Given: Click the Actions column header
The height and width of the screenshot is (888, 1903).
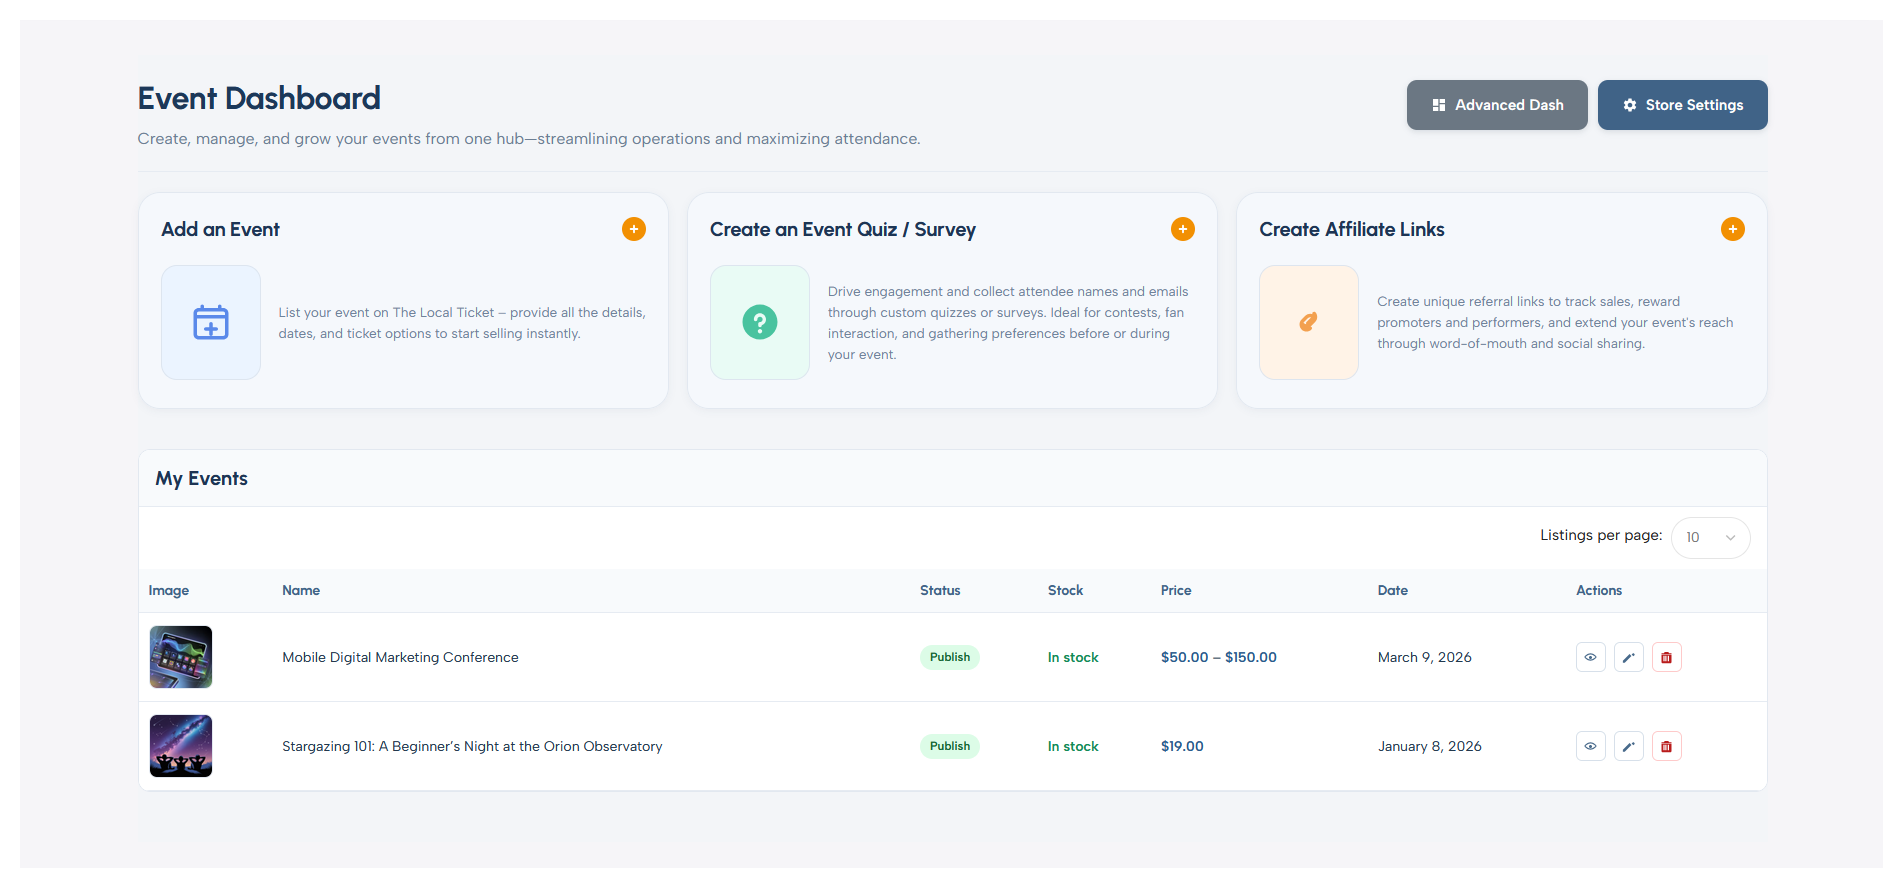Looking at the screenshot, I should 1599,590.
